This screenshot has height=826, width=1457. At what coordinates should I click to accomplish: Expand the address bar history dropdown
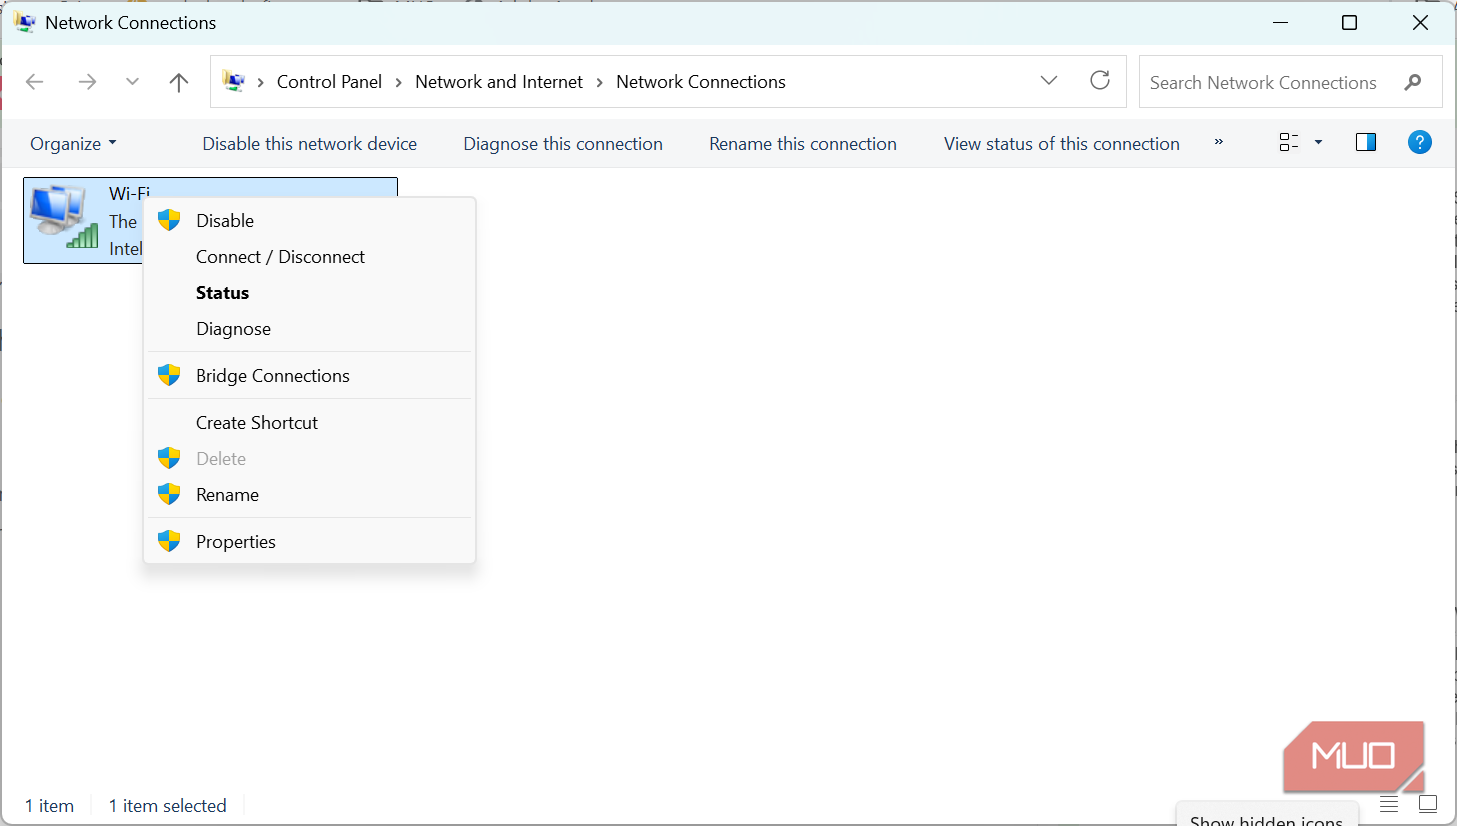coord(1049,81)
